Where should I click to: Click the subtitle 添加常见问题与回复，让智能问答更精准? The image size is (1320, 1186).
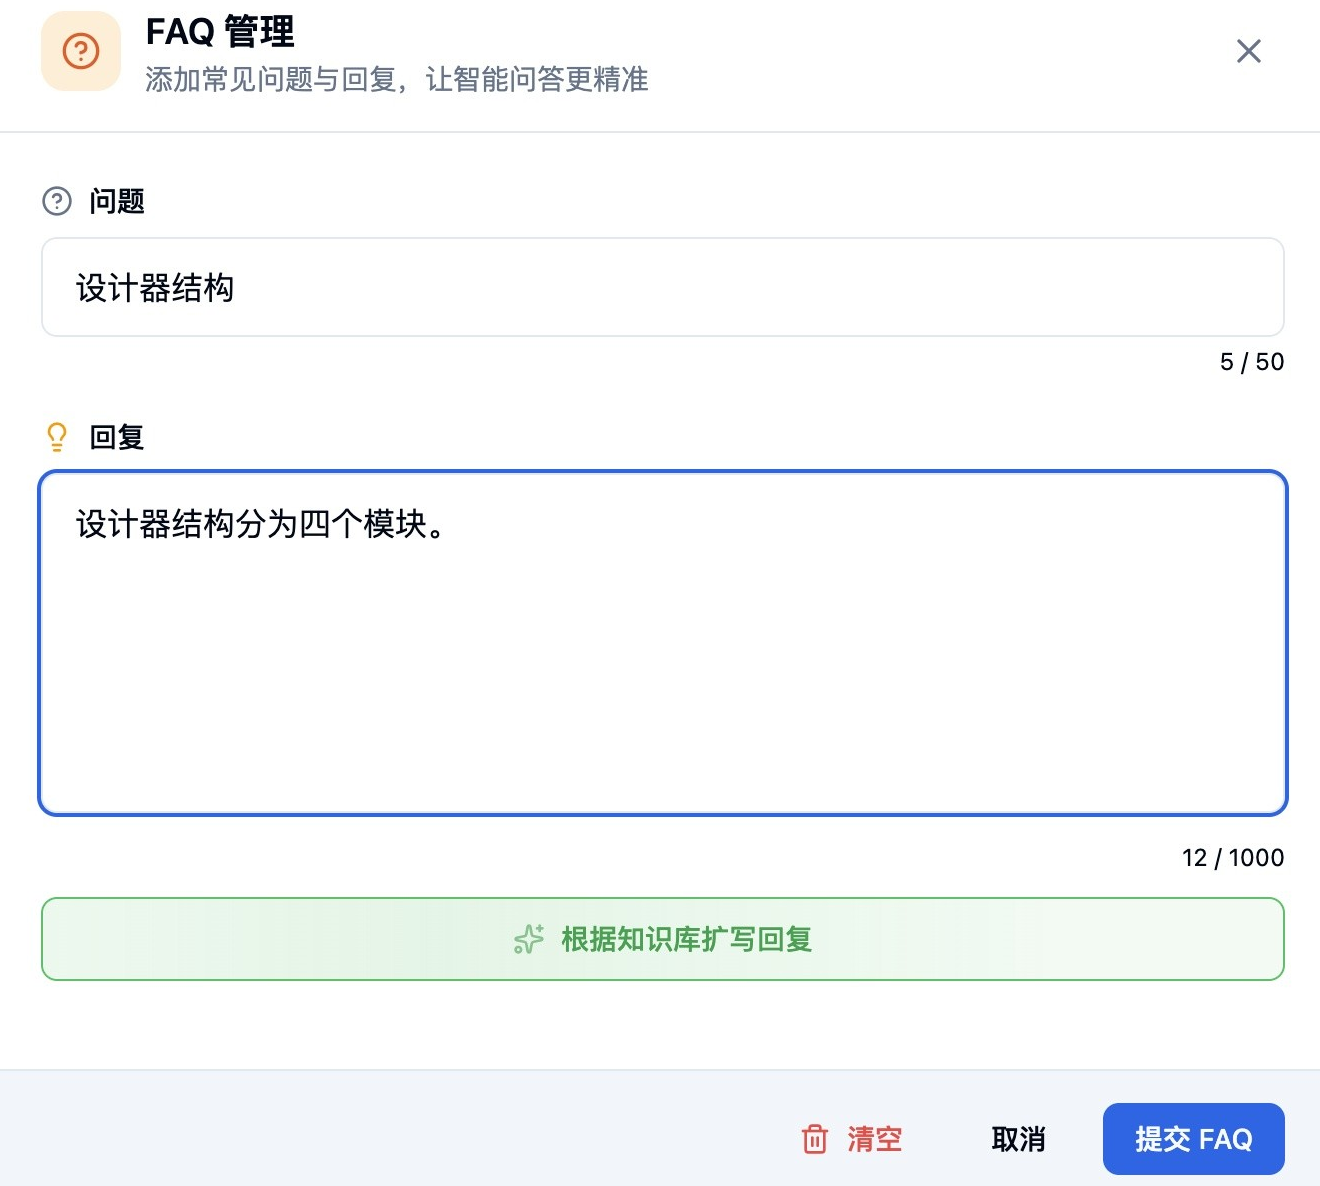(x=396, y=79)
